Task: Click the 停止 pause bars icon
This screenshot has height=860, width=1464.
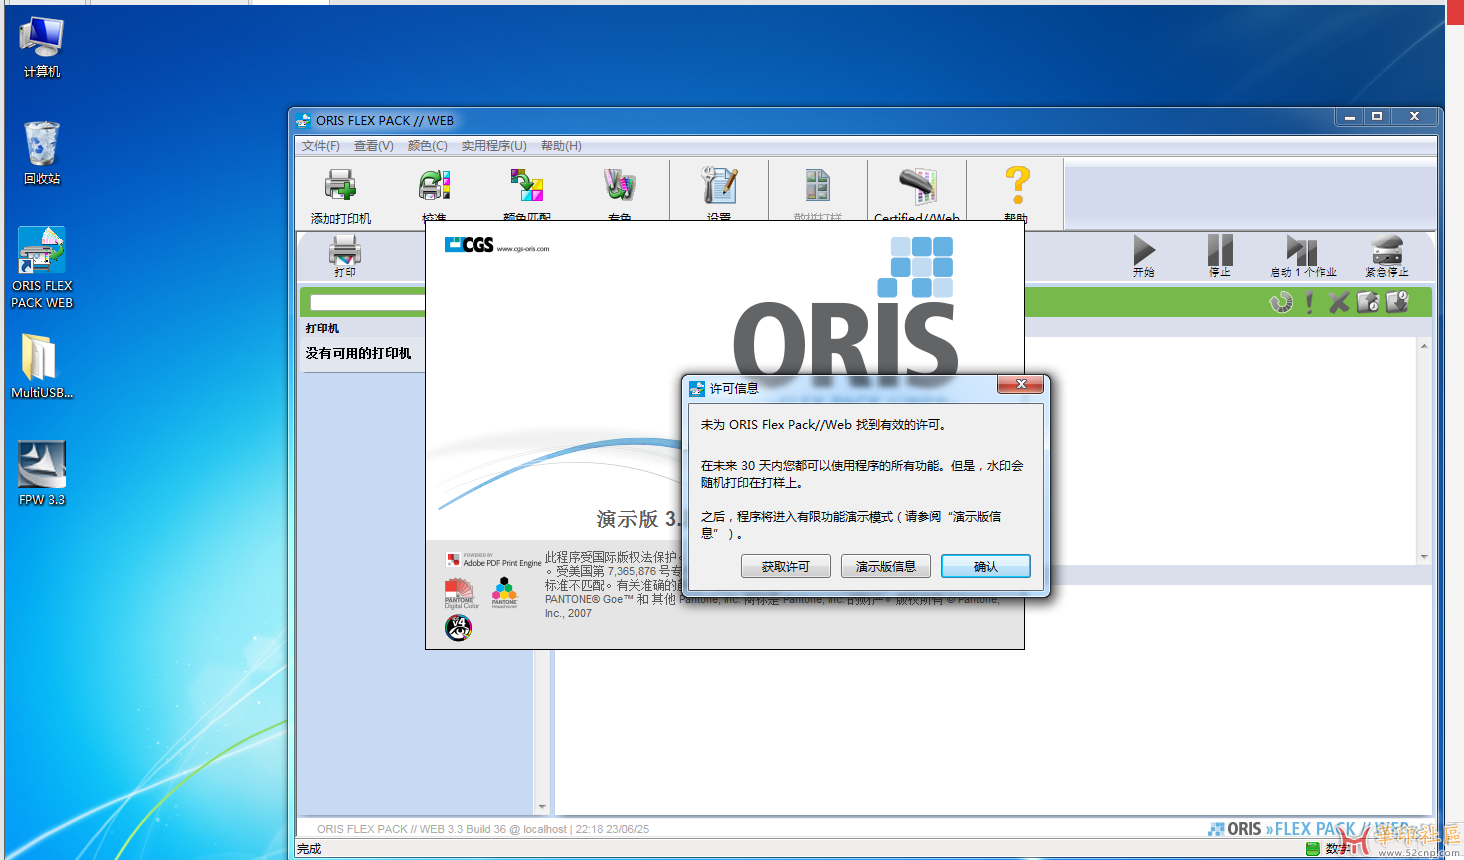Action: (x=1220, y=249)
